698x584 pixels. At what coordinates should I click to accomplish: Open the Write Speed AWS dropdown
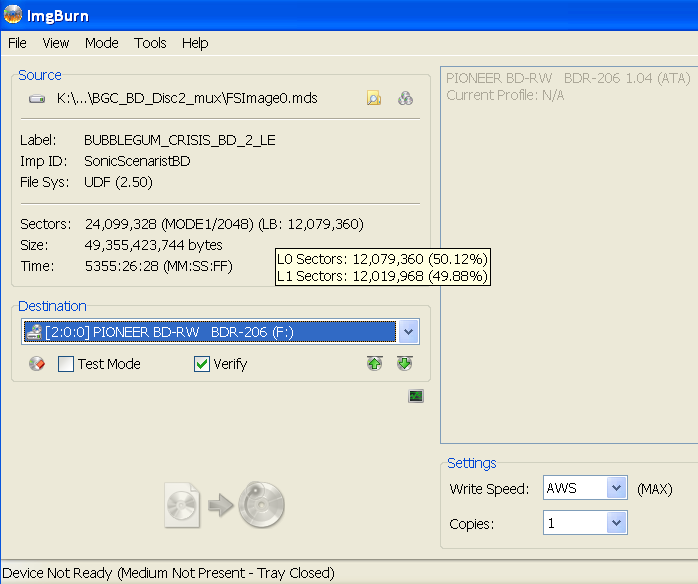[617, 488]
